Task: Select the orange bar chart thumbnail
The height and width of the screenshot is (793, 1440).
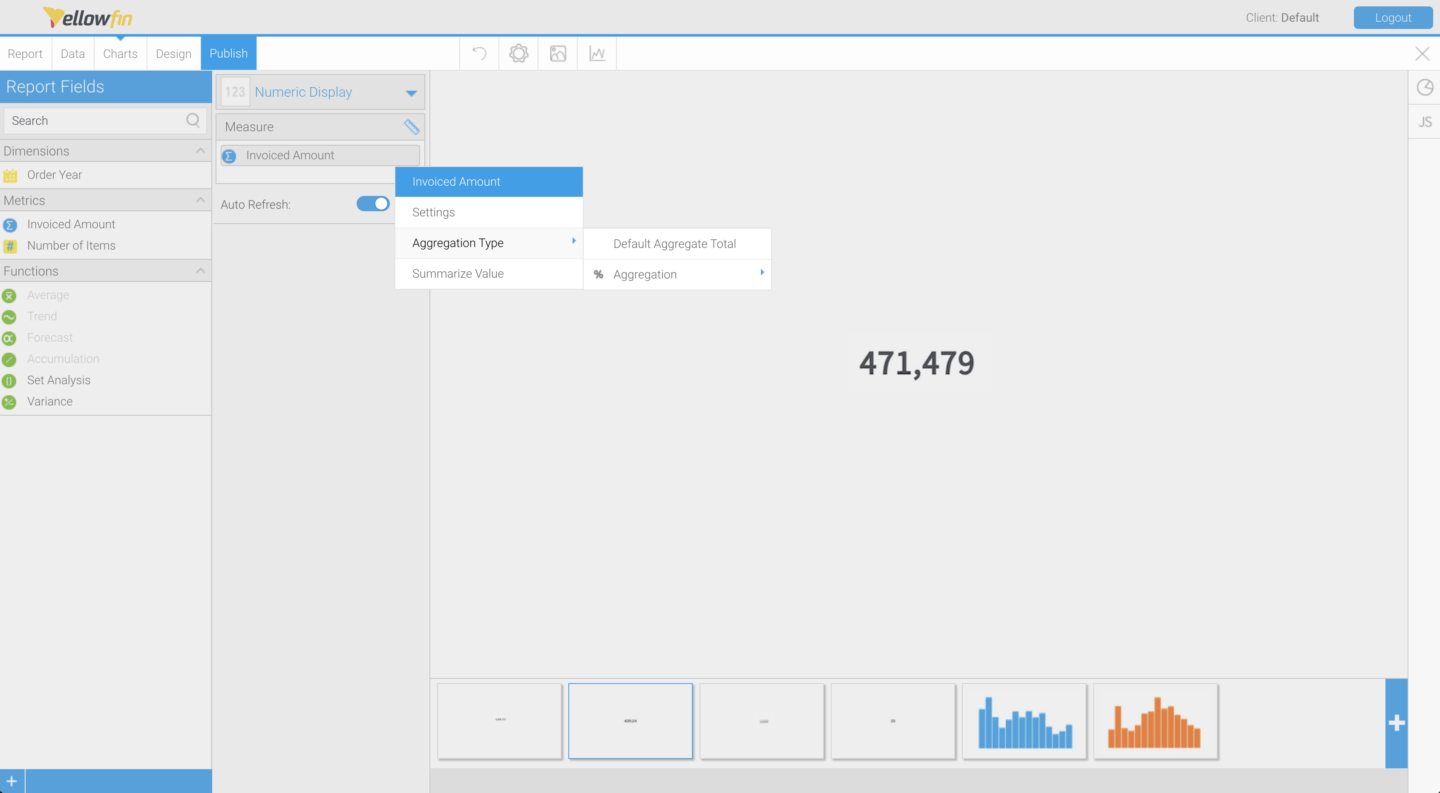Action: click(x=1155, y=720)
